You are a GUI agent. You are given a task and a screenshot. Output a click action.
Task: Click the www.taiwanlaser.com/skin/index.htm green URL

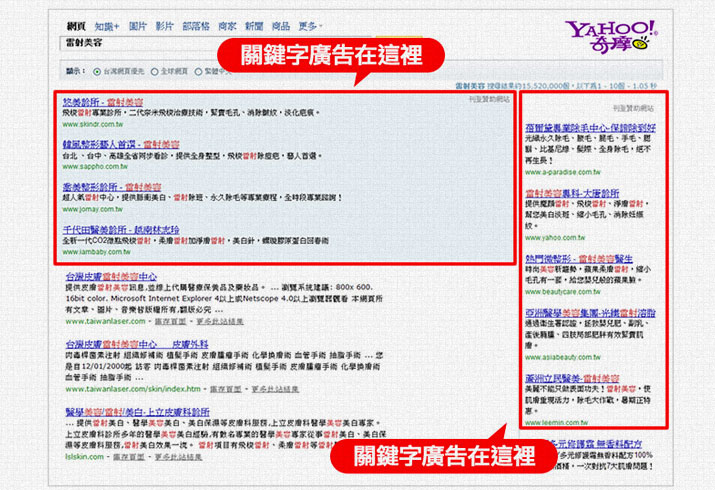(133, 389)
